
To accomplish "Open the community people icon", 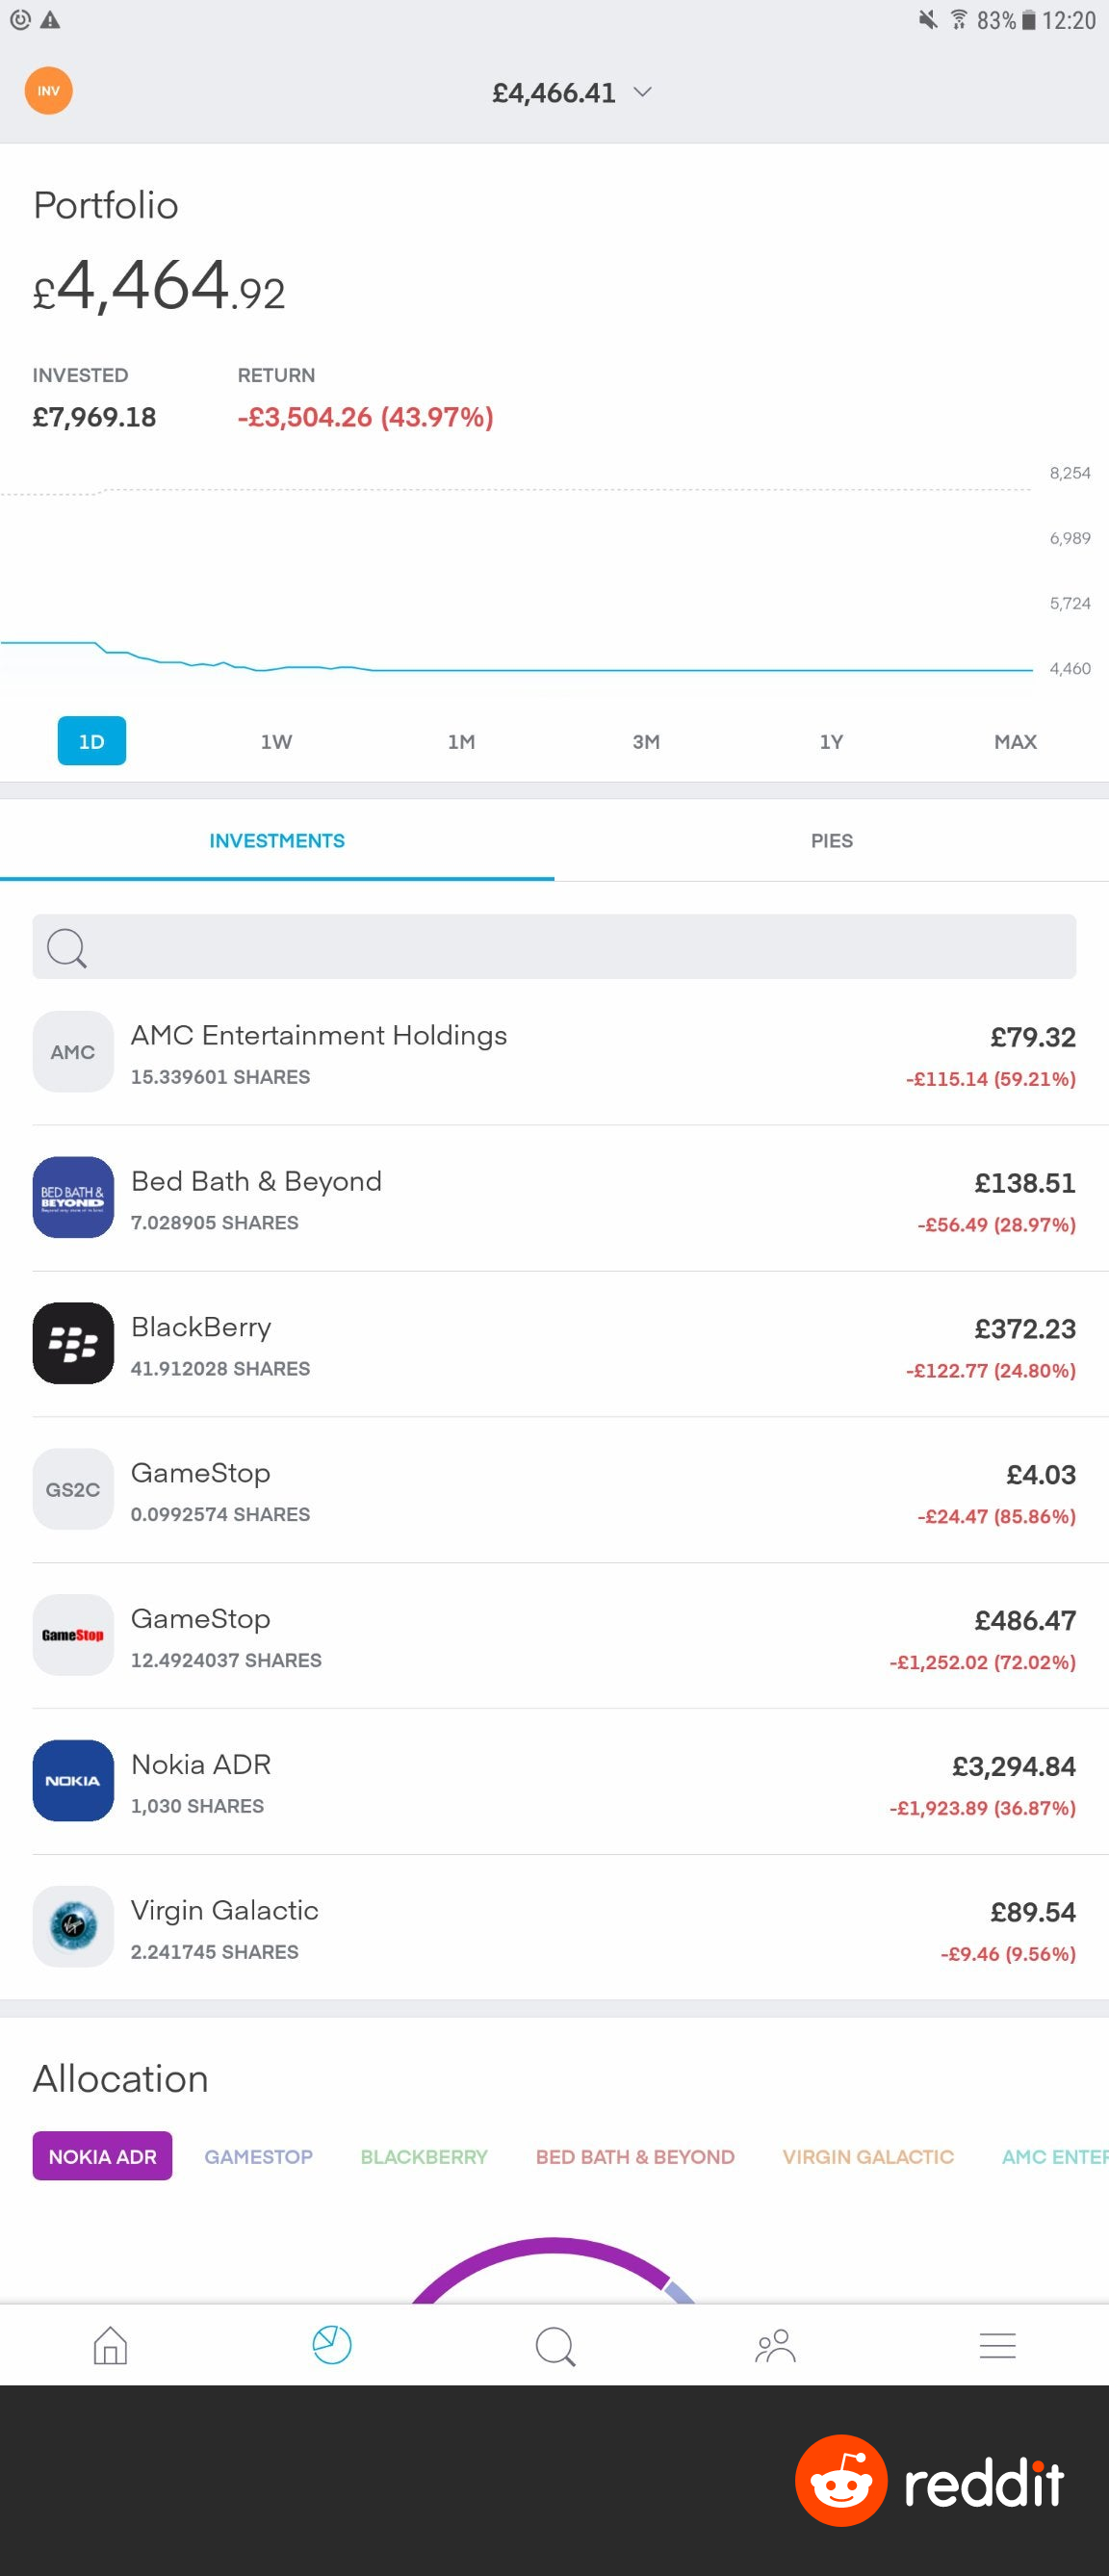I will coord(775,2345).
